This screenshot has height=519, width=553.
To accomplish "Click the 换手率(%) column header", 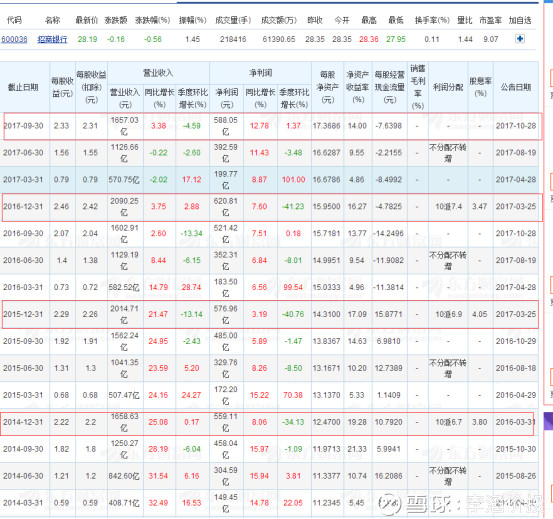I will click(432, 20).
